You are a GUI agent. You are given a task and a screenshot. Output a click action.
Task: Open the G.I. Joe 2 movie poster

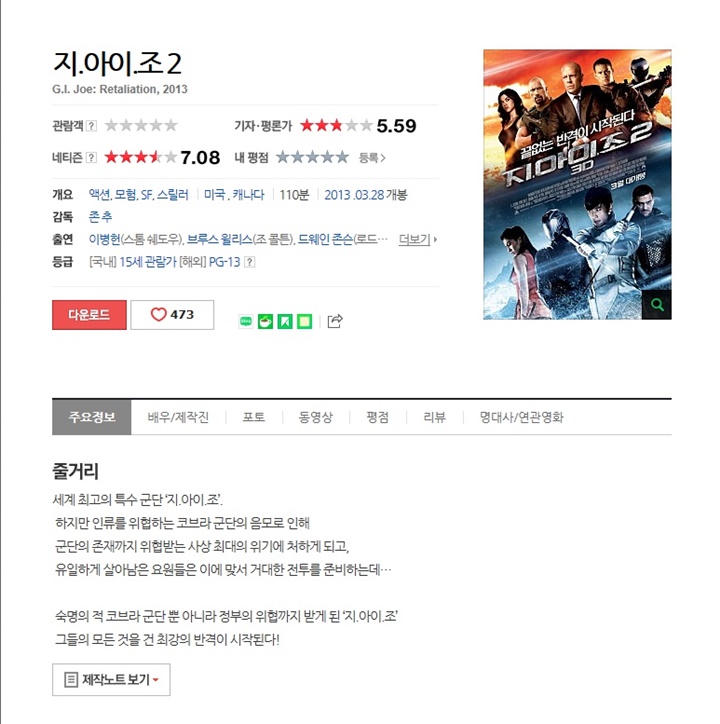click(x=577, y=184)
